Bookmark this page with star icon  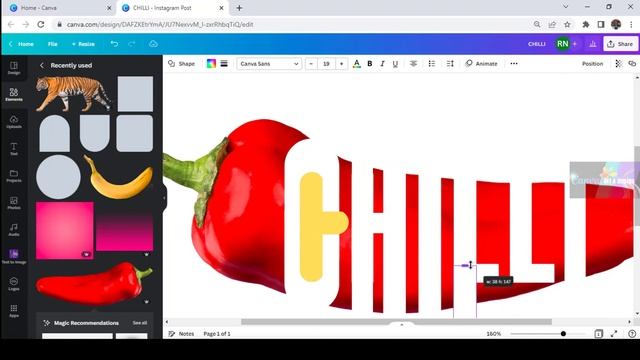pyautogui.click(x=567, y=24)
